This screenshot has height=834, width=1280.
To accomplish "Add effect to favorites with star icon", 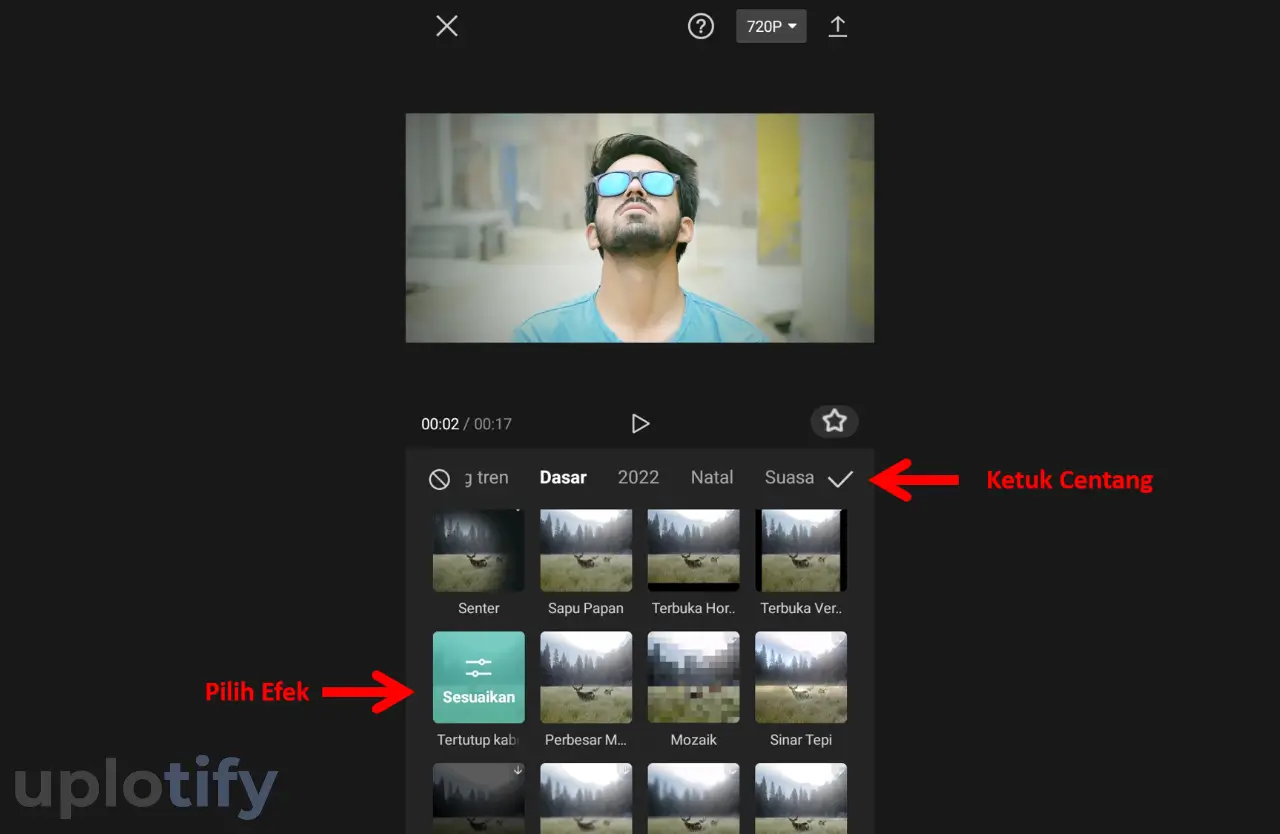I will coord(834,421).
